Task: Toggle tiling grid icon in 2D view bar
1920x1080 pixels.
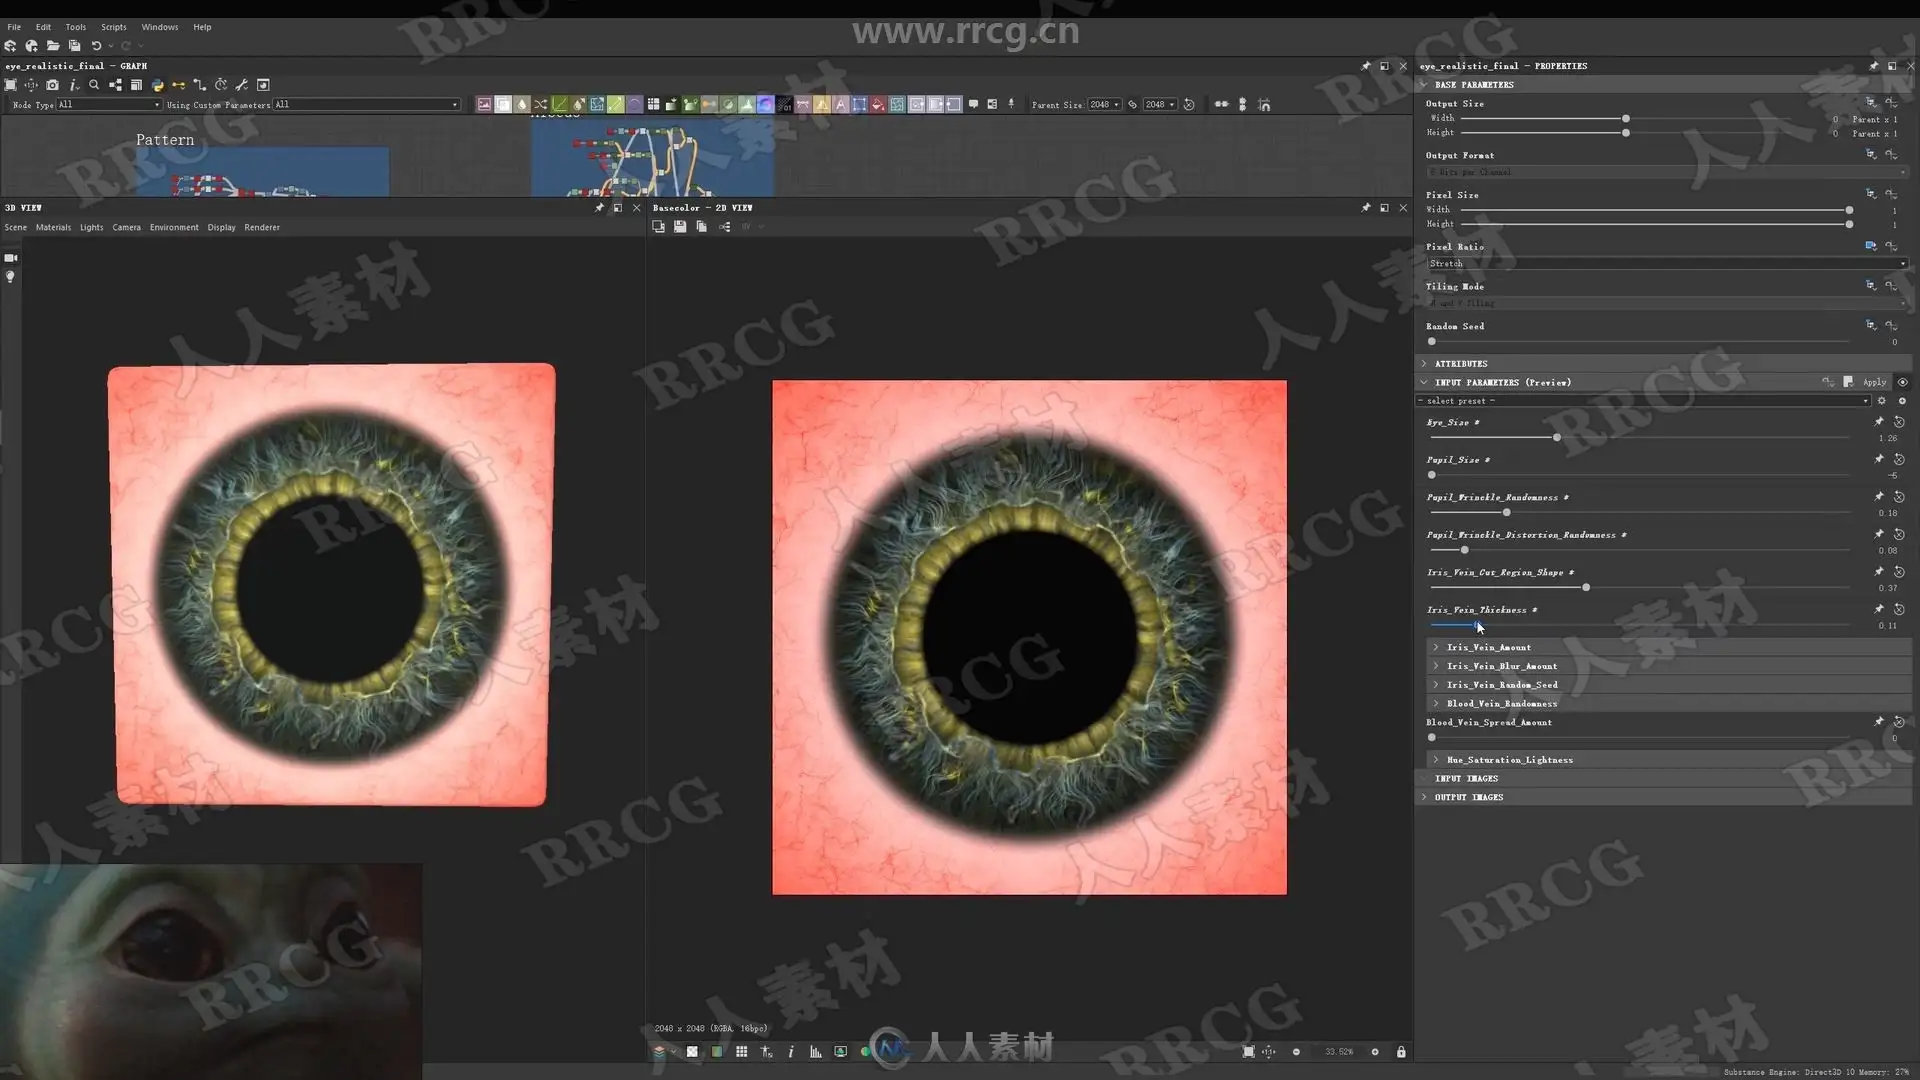Action: tap(741, 1052)
